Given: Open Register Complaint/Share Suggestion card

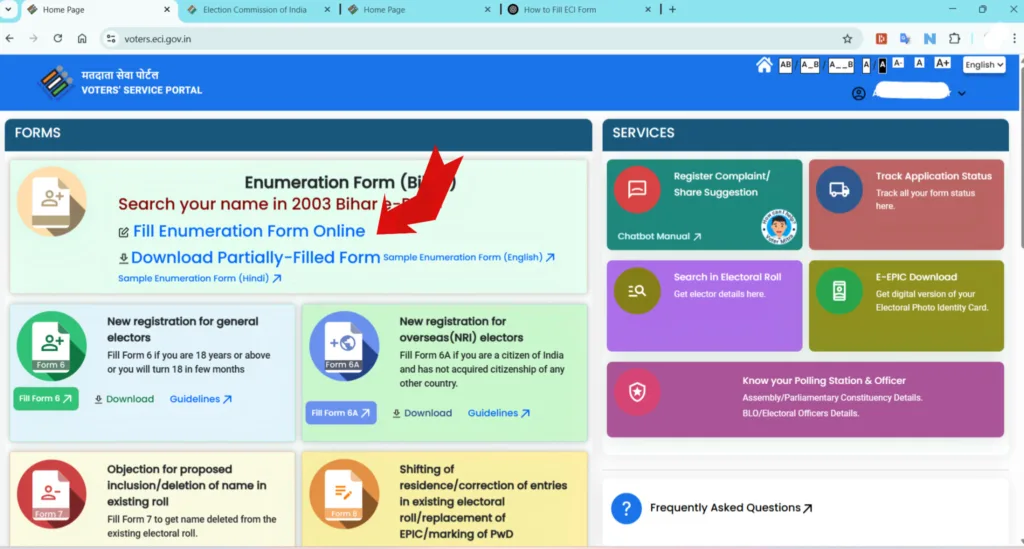Looking at the screenshot, I should pyautogui.click(x=704, y=204).
